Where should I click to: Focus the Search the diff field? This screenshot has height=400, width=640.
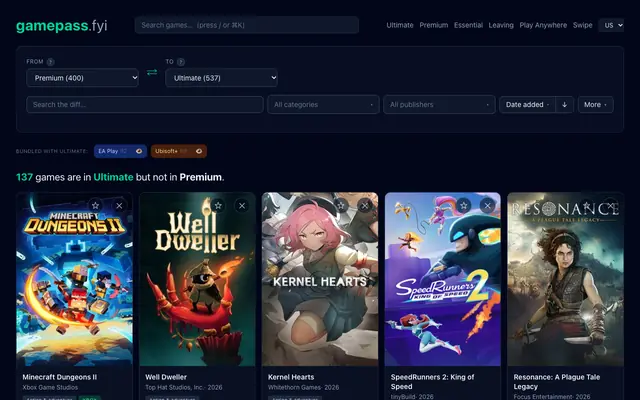[x=145, y=104]
